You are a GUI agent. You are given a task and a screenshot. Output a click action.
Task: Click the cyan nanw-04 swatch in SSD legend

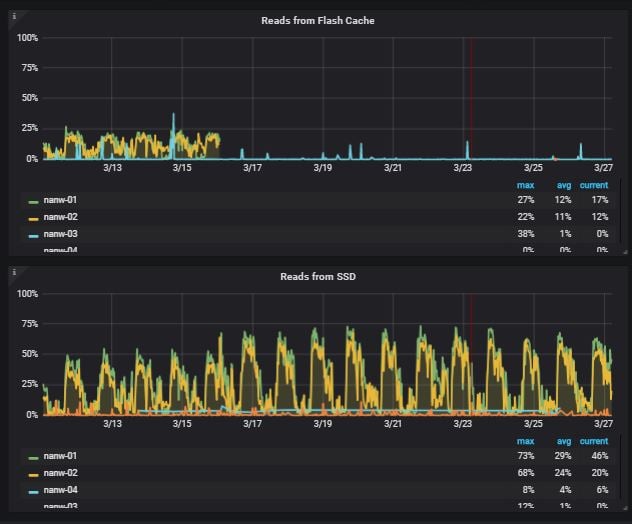point(33,492)
